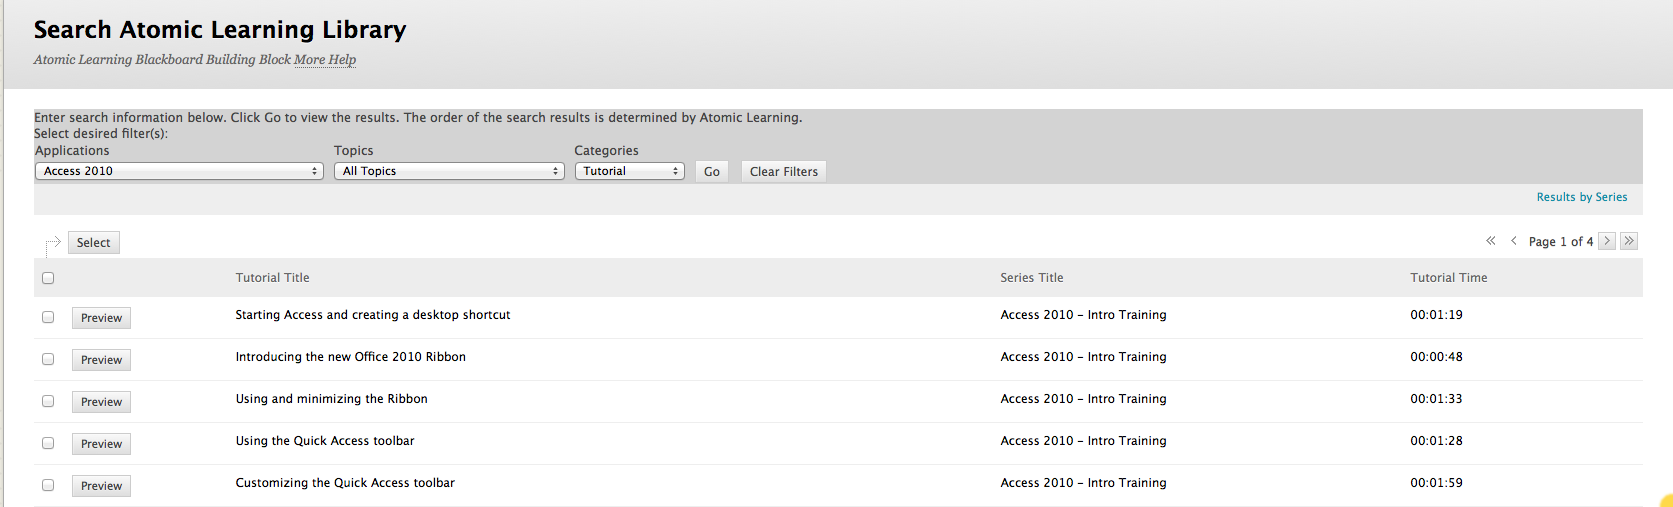Jump to the last results page
Viewport: 1673px width, 507px height.
[x=1629, y=241]
